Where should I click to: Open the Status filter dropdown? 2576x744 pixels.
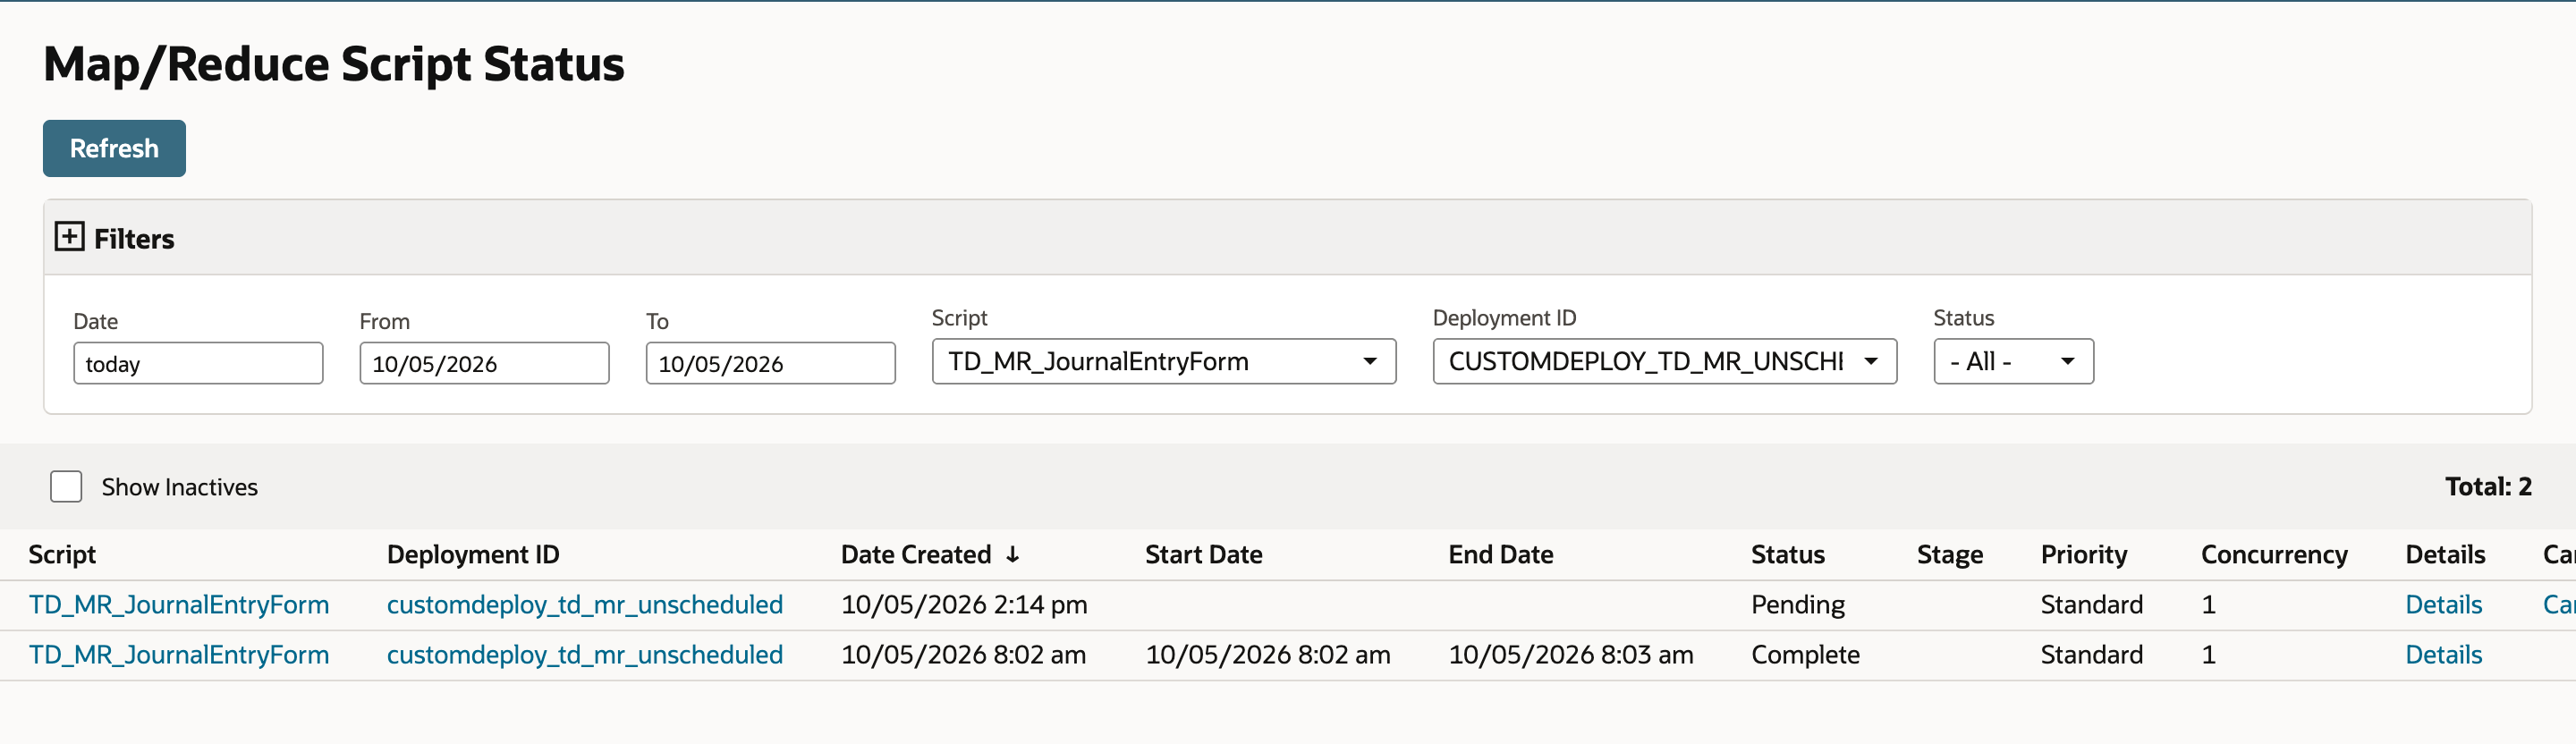(x=2013, y=361)
